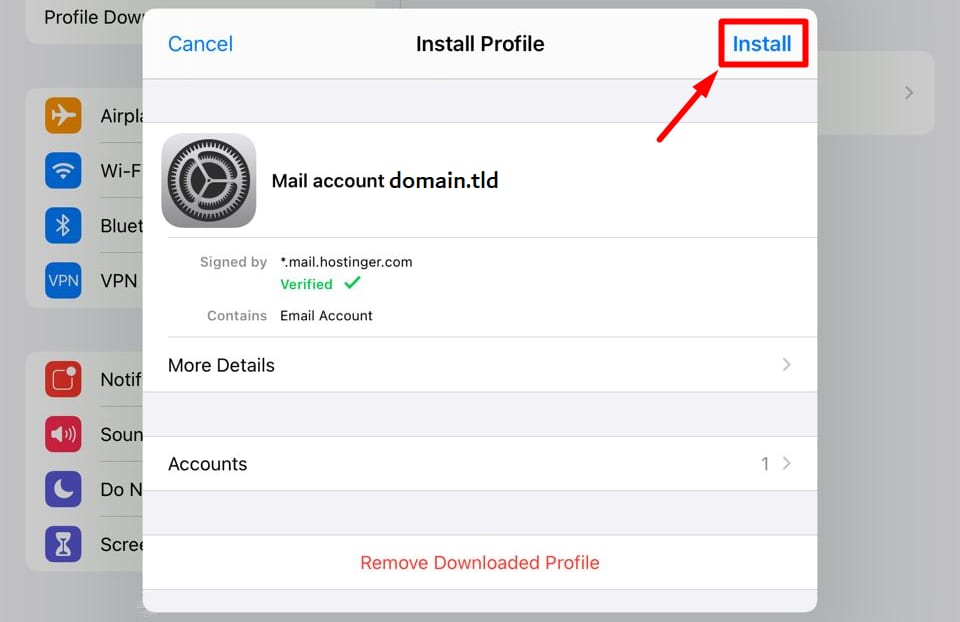Tap Remove Downloaded Profile
Image resolution: width=960 pixels, height=622 pixels.
coord(479,562)
